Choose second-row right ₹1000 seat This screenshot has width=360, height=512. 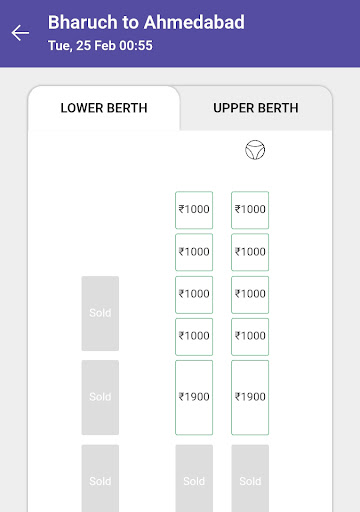pos(250,252)
